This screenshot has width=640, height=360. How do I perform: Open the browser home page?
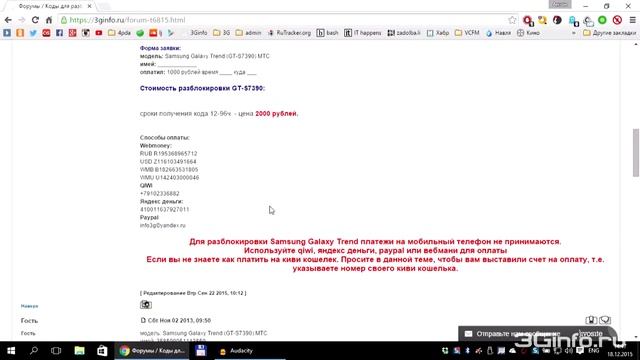click(49, 20)
